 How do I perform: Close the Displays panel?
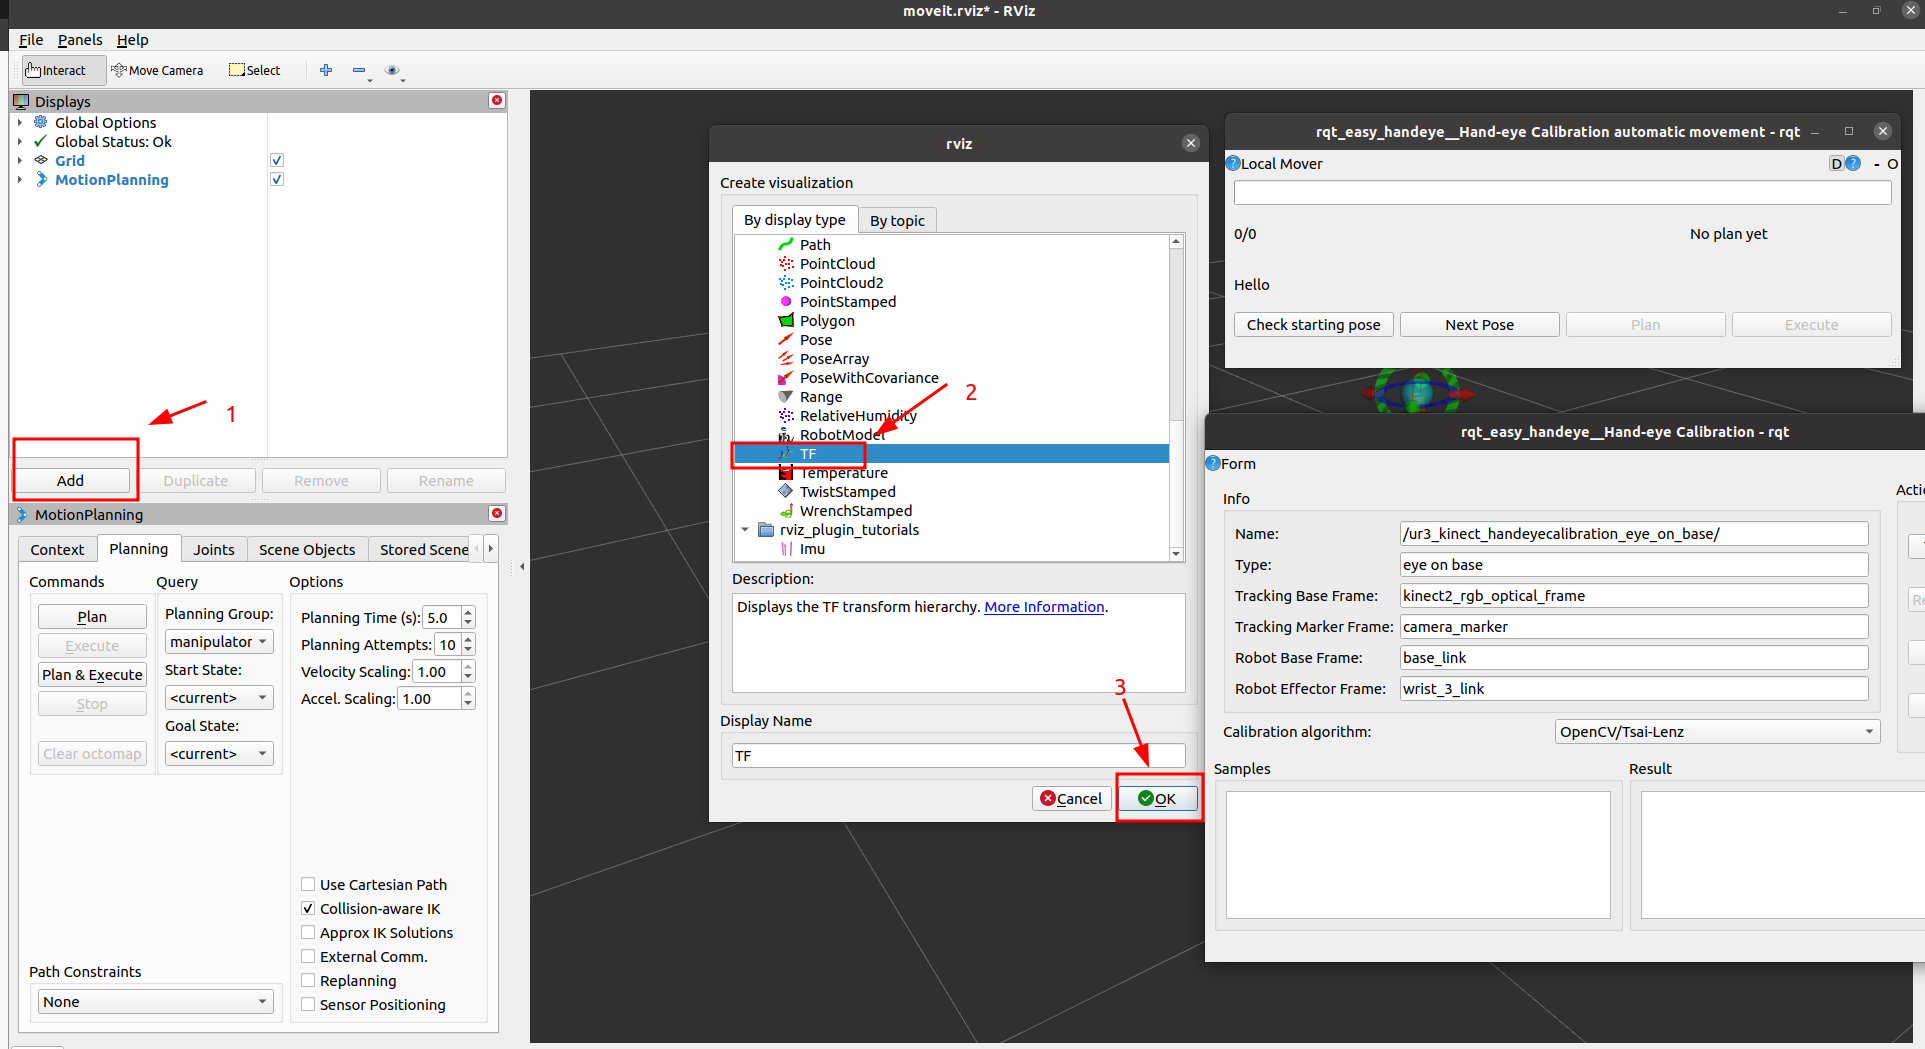click(497, 101)
